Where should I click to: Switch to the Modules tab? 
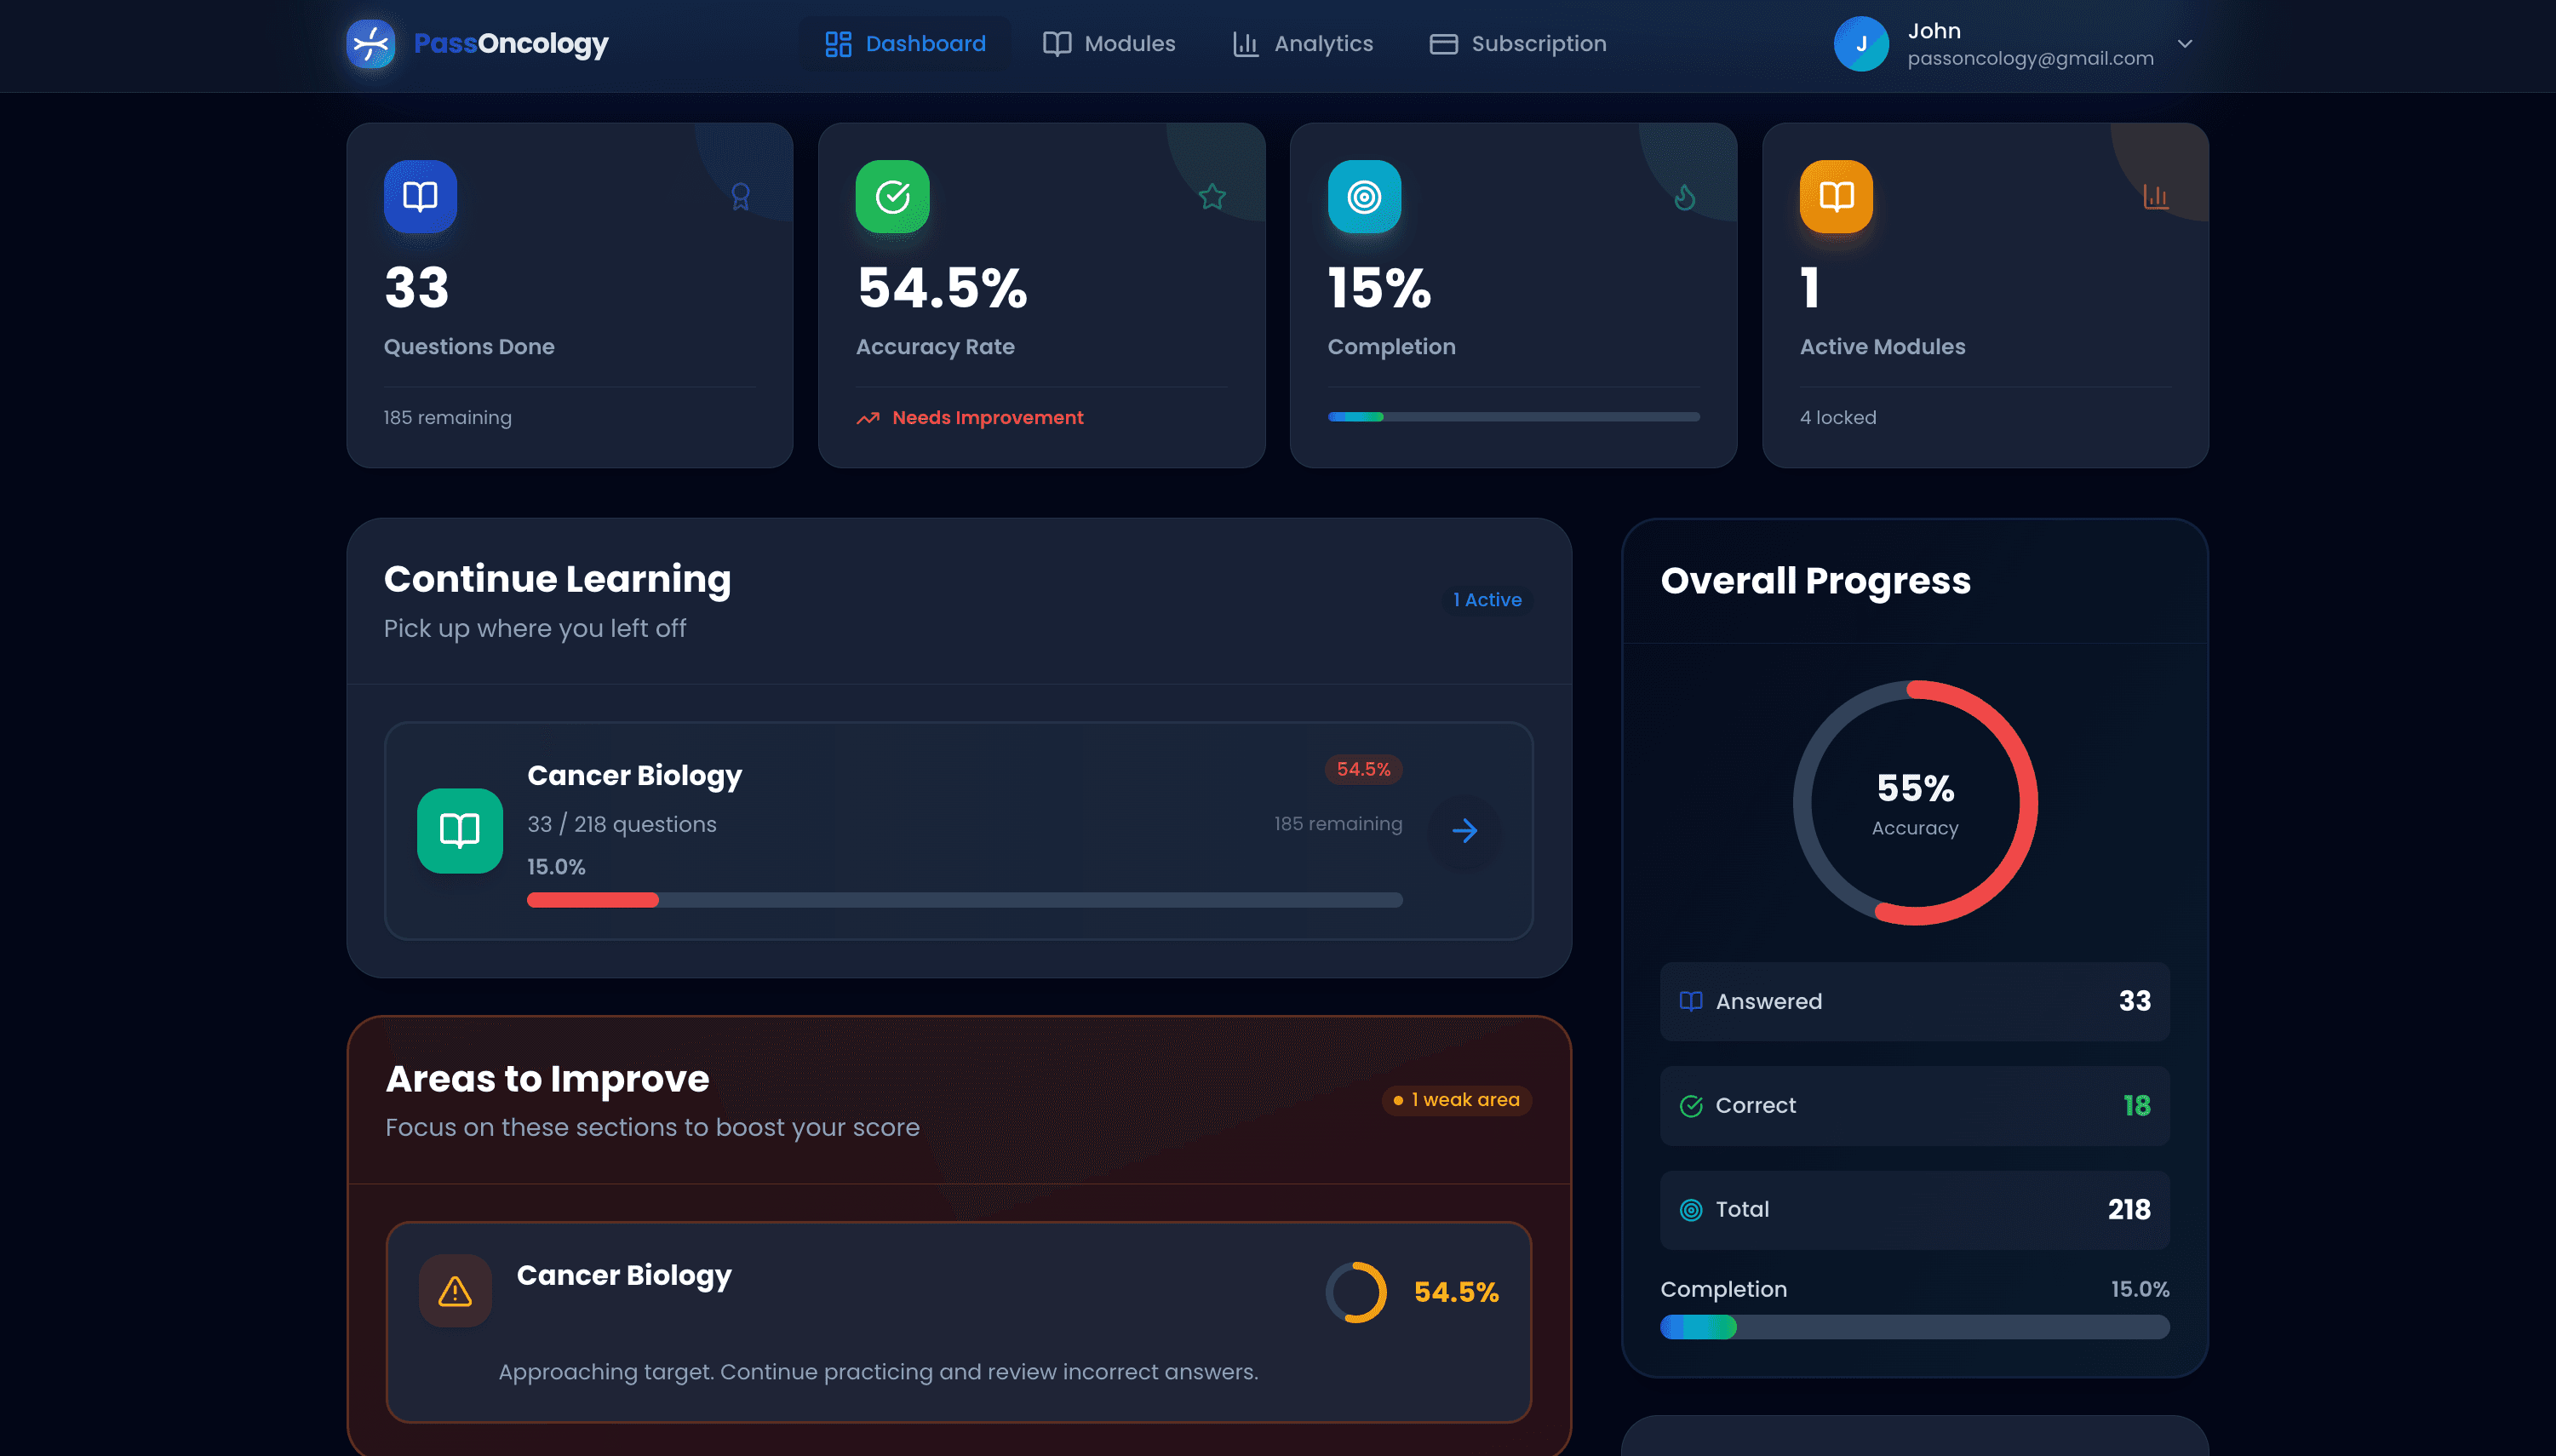[1110, 44]
